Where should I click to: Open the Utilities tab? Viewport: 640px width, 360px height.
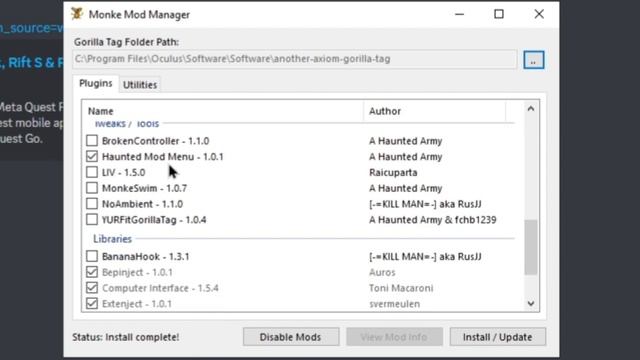[x=140, y=85]
